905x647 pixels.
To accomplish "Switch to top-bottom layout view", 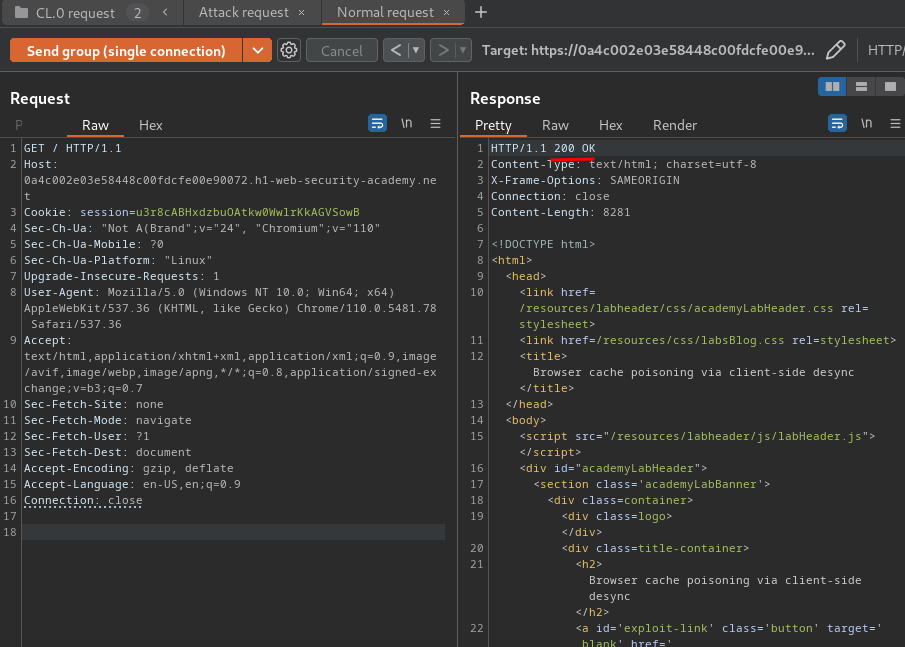I will click(861, 87).
